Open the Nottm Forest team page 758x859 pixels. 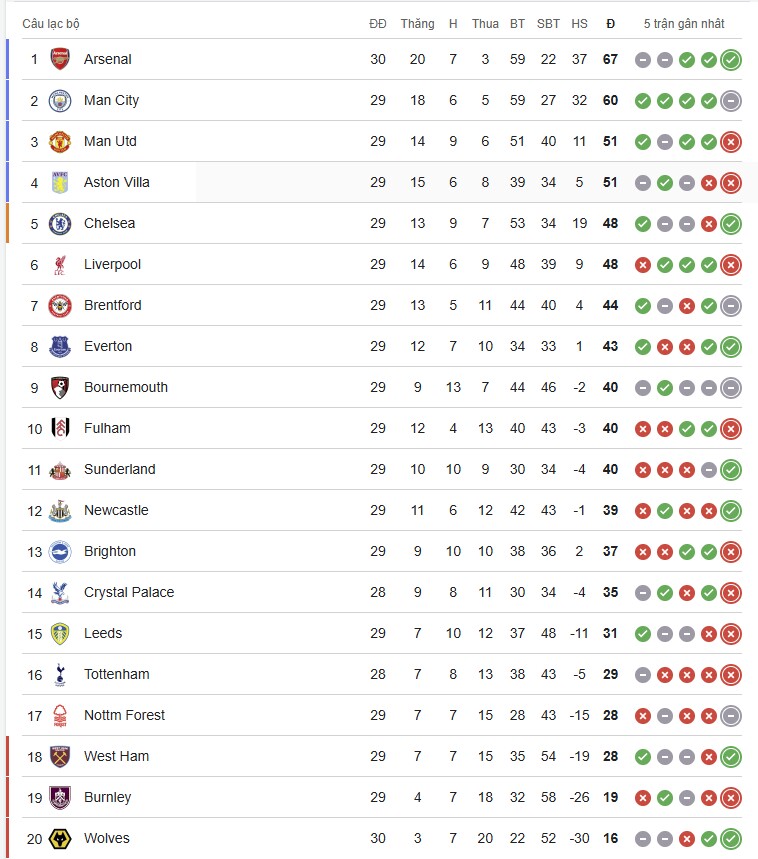[124, 715]
